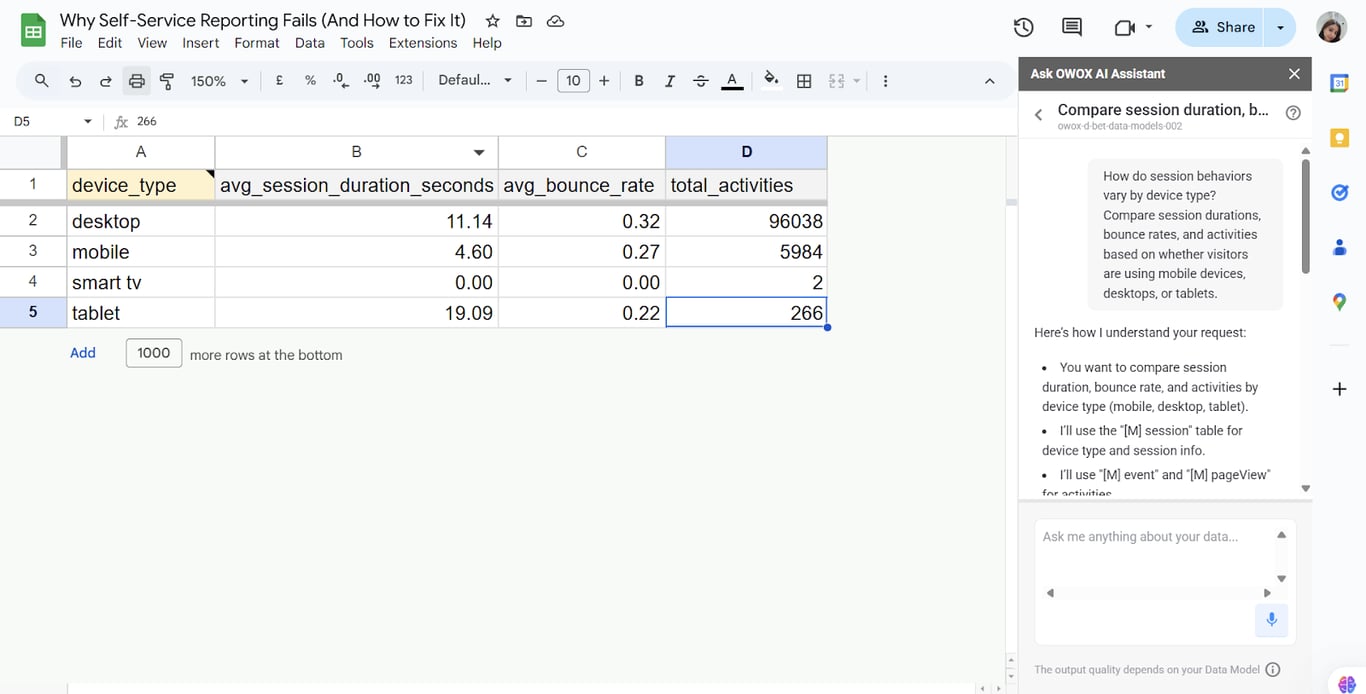The image size is (1366, 694).
Task: Toggle strikethrough formatting
Action: (701, 81)
